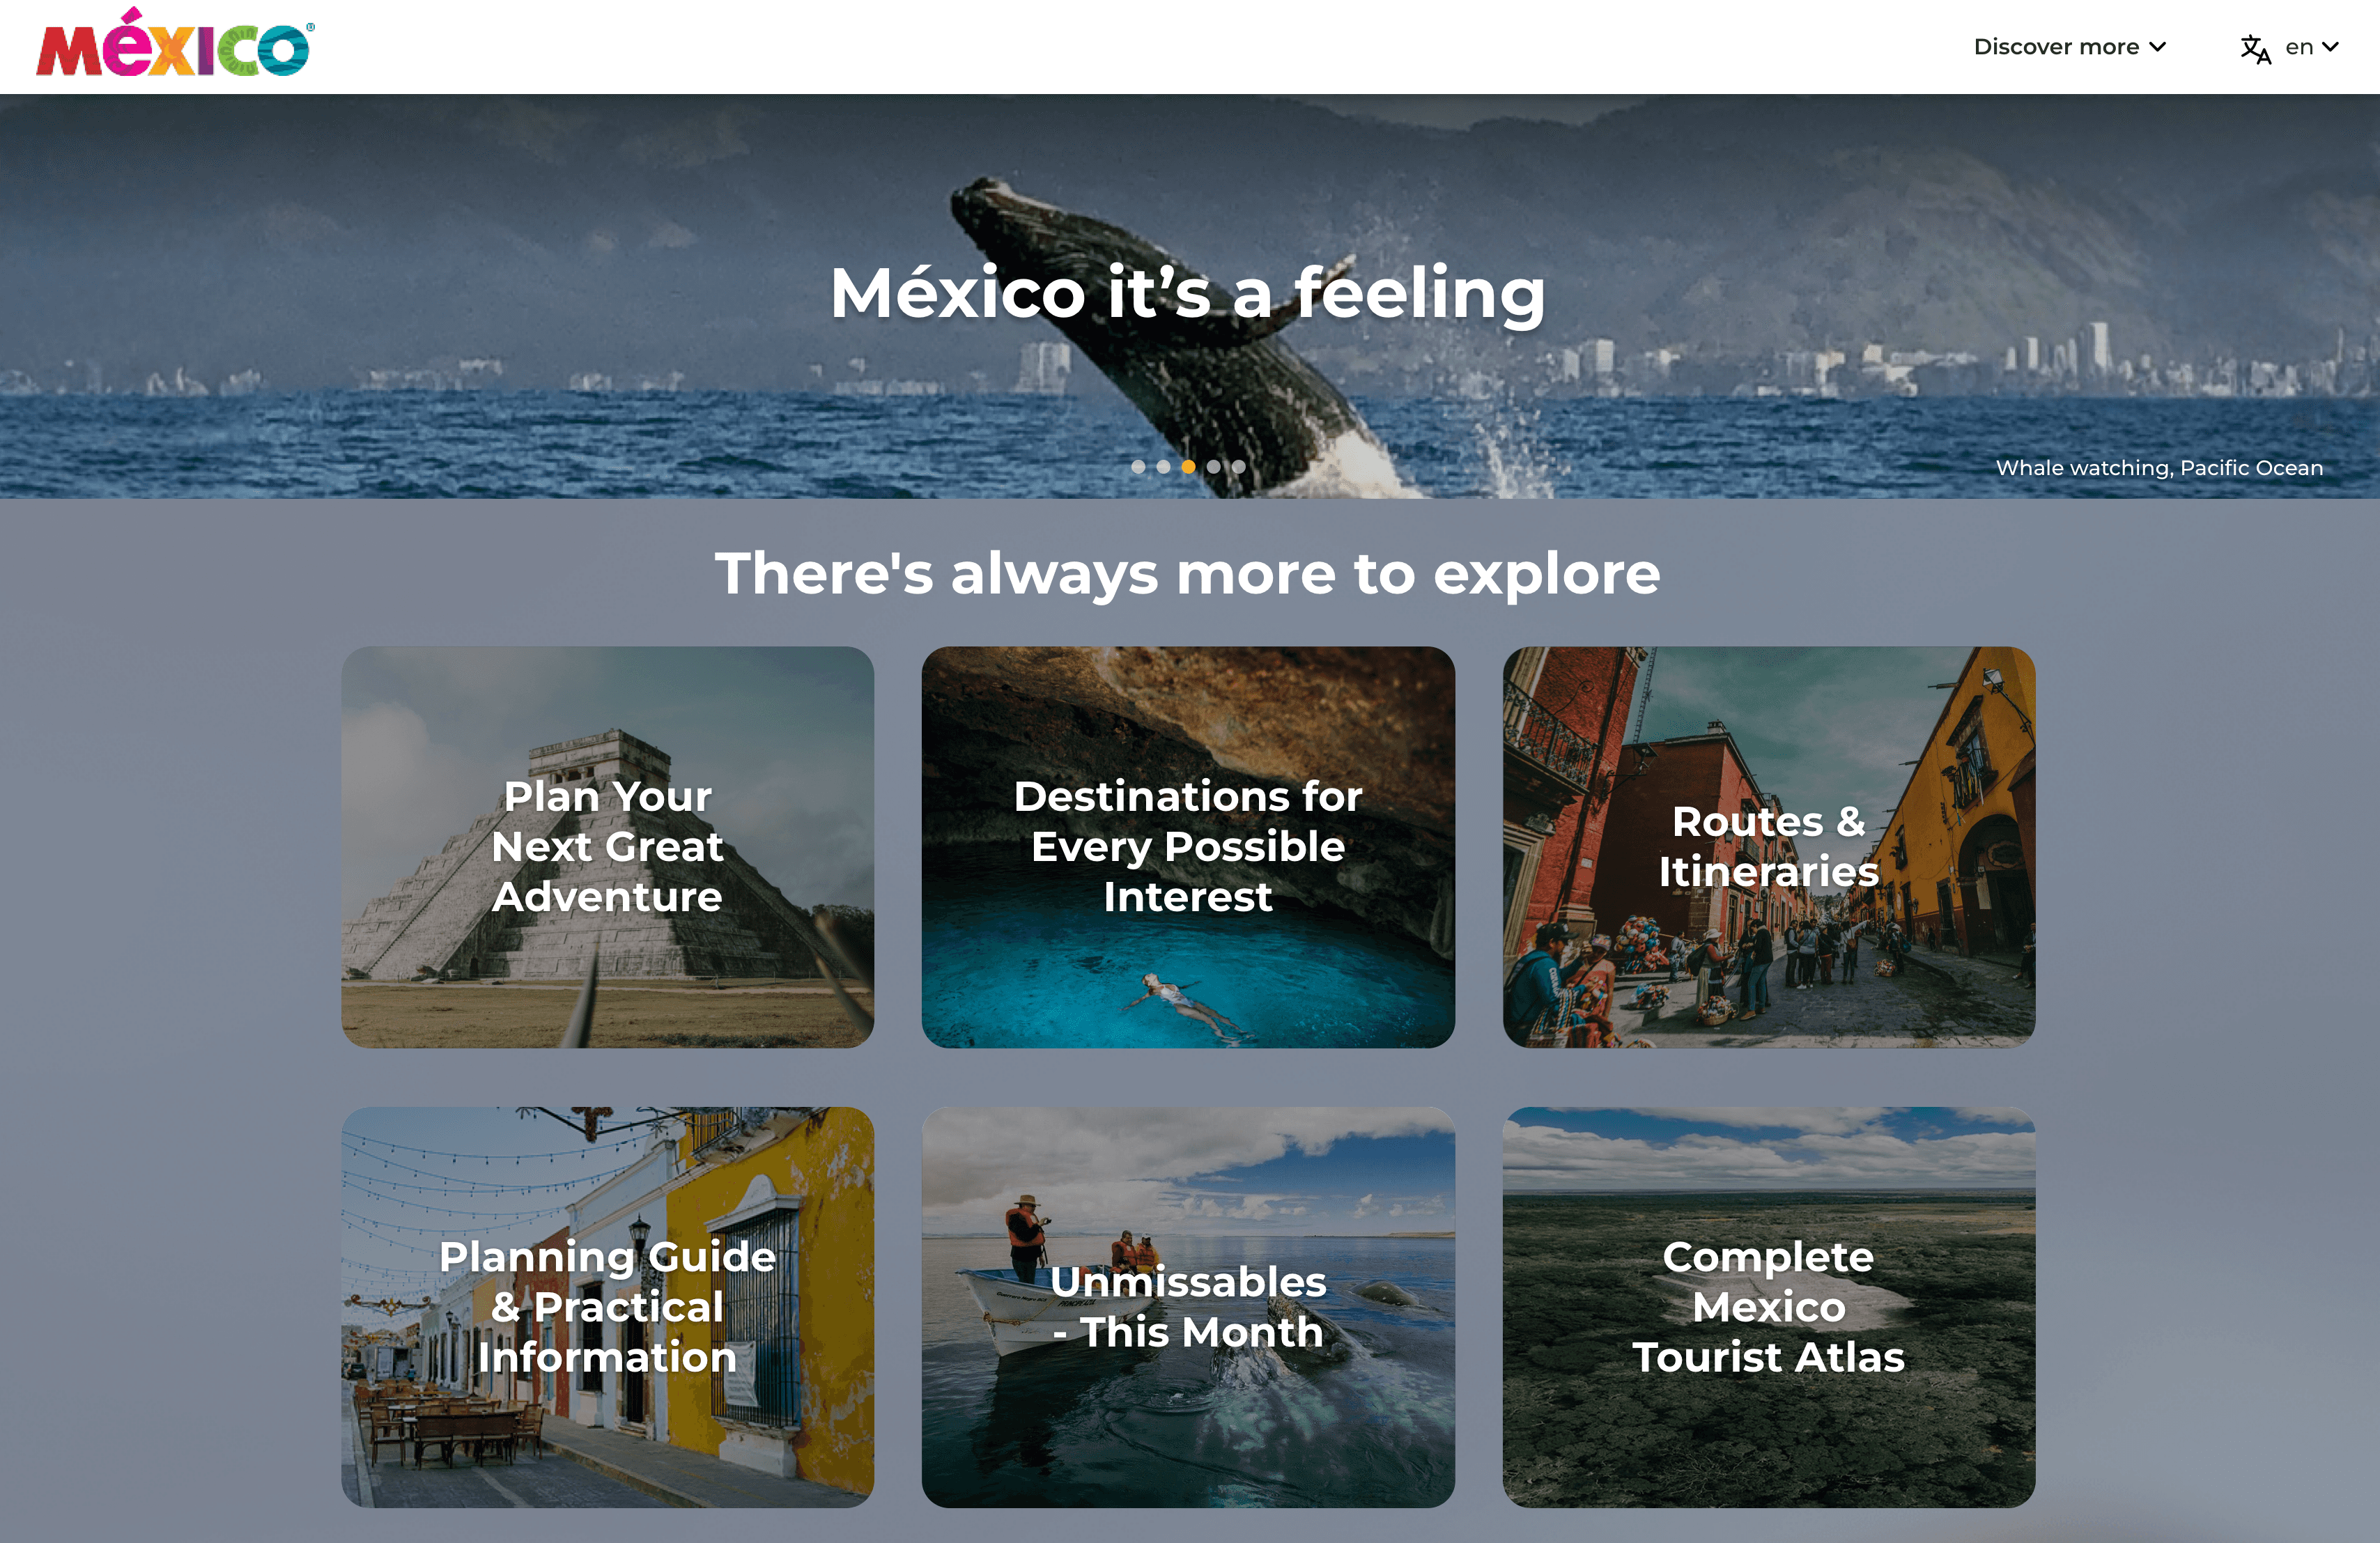Select the active orange carousel dot
2380x1543 pixels.
point(1188,466)
